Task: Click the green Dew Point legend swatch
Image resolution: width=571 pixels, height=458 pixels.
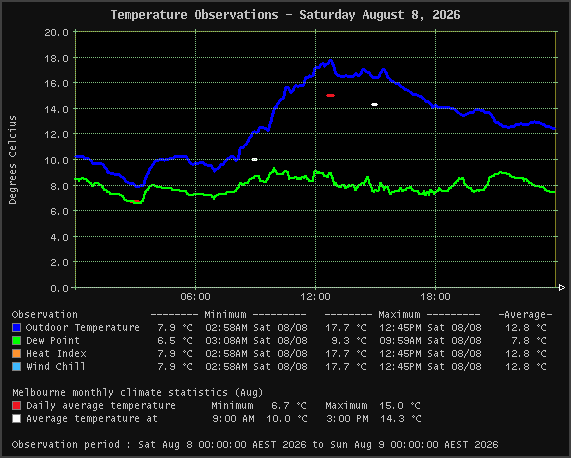Action: pos(16,341)
